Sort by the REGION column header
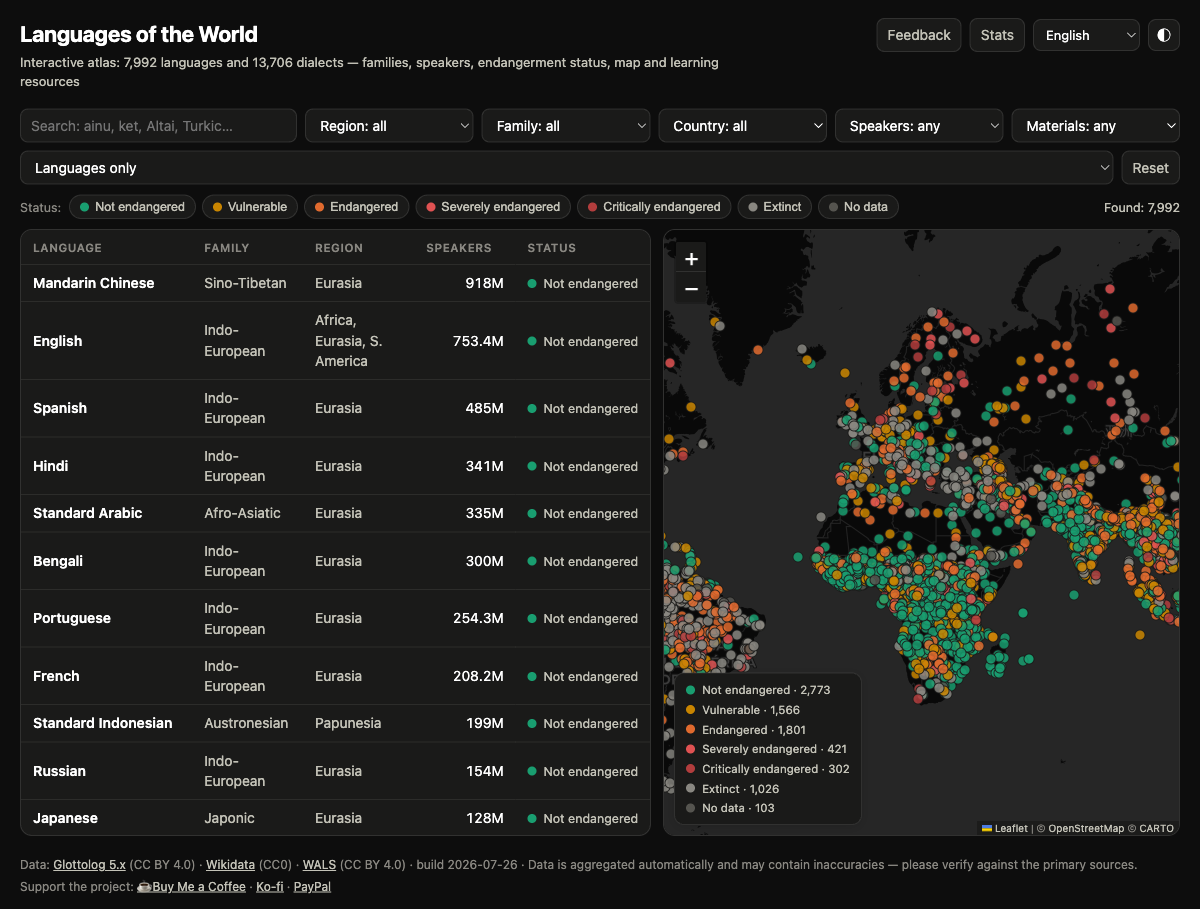This screenshot has width=1200, height=909. 339,248
